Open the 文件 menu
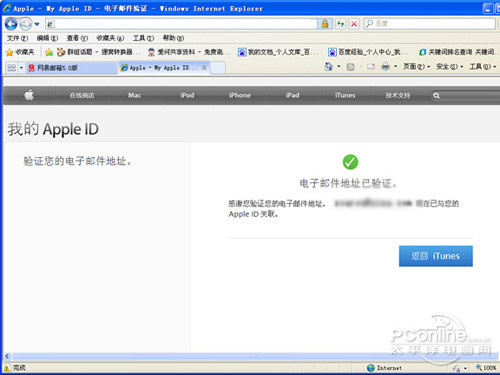 pos(17,38)
